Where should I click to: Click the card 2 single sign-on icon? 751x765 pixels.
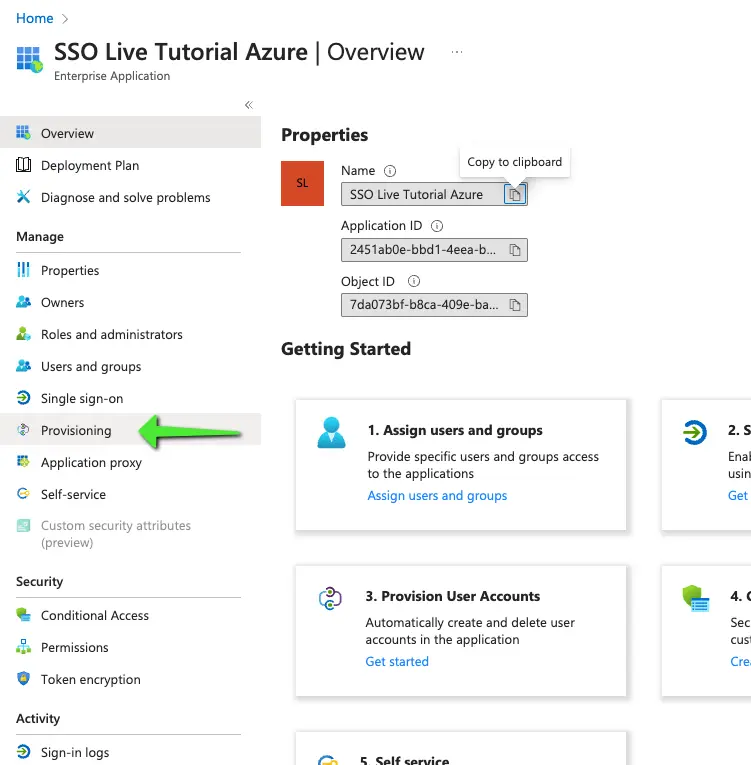[695, 432]
